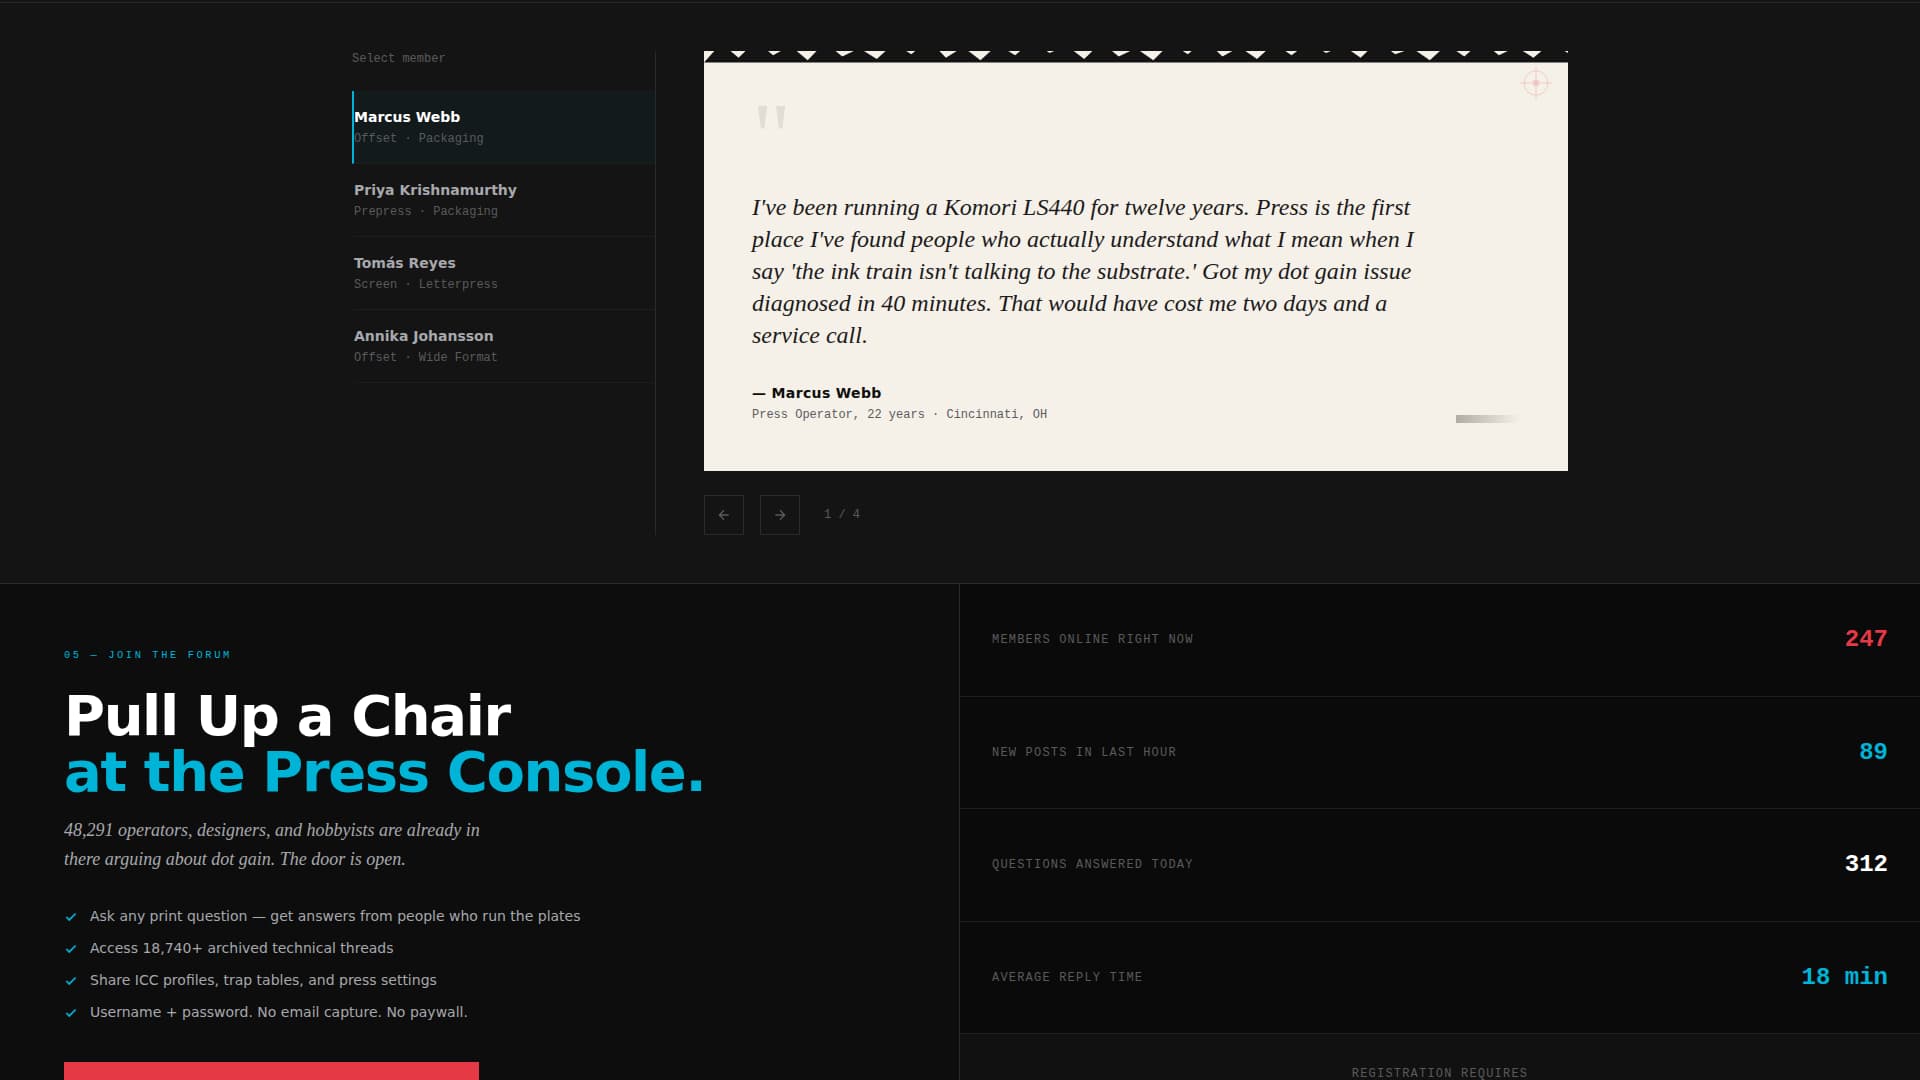Click the 'AVERAGE REPLY TIME' label
This screenshot has width=1920, height=1080.
[1067, 977]
